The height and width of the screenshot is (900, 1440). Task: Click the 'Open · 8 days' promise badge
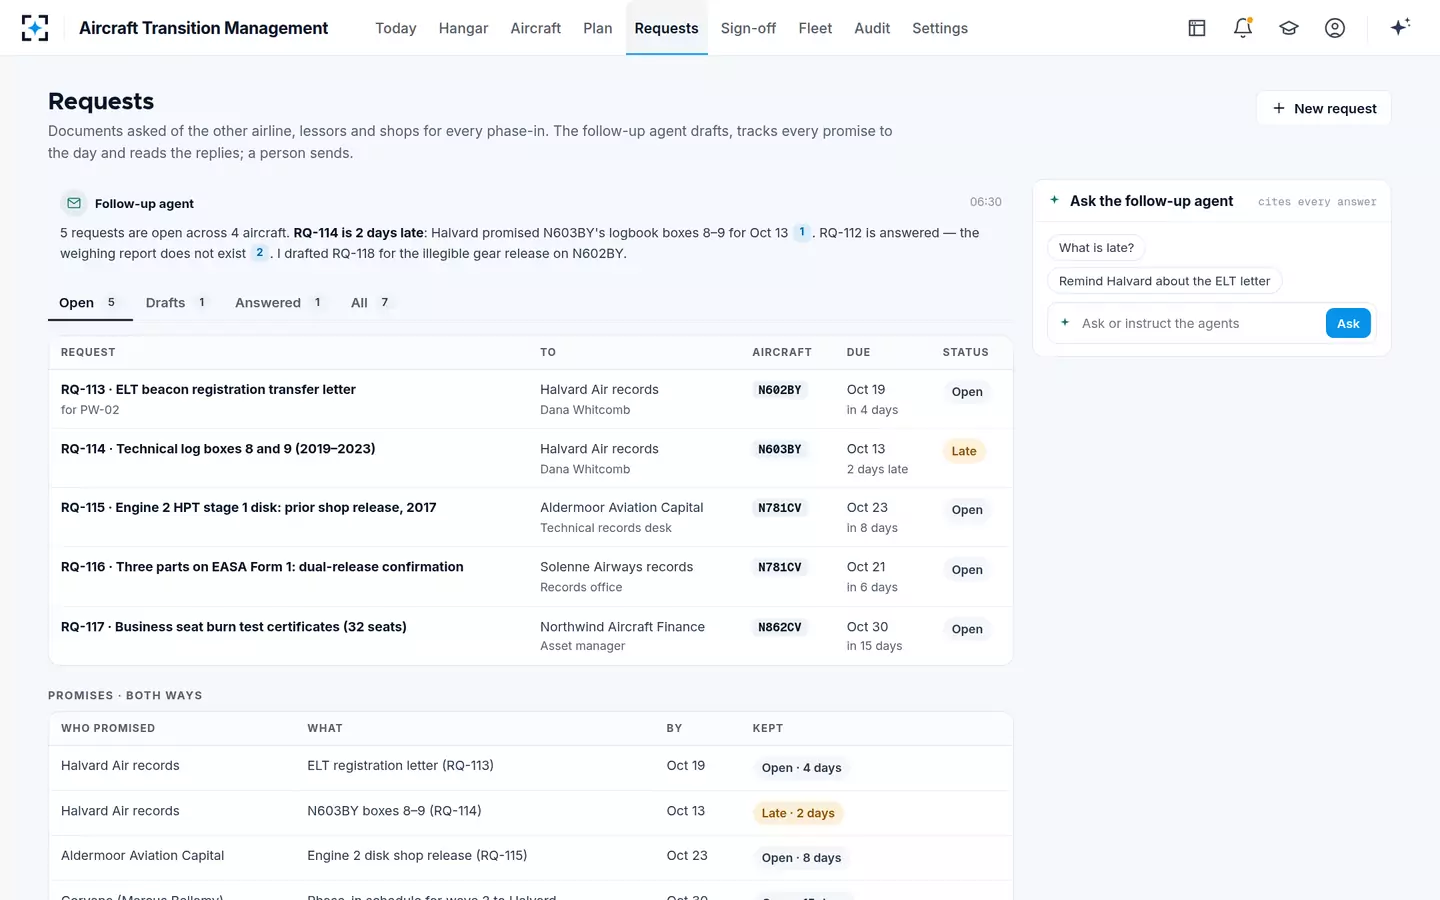tap(801, 858)
